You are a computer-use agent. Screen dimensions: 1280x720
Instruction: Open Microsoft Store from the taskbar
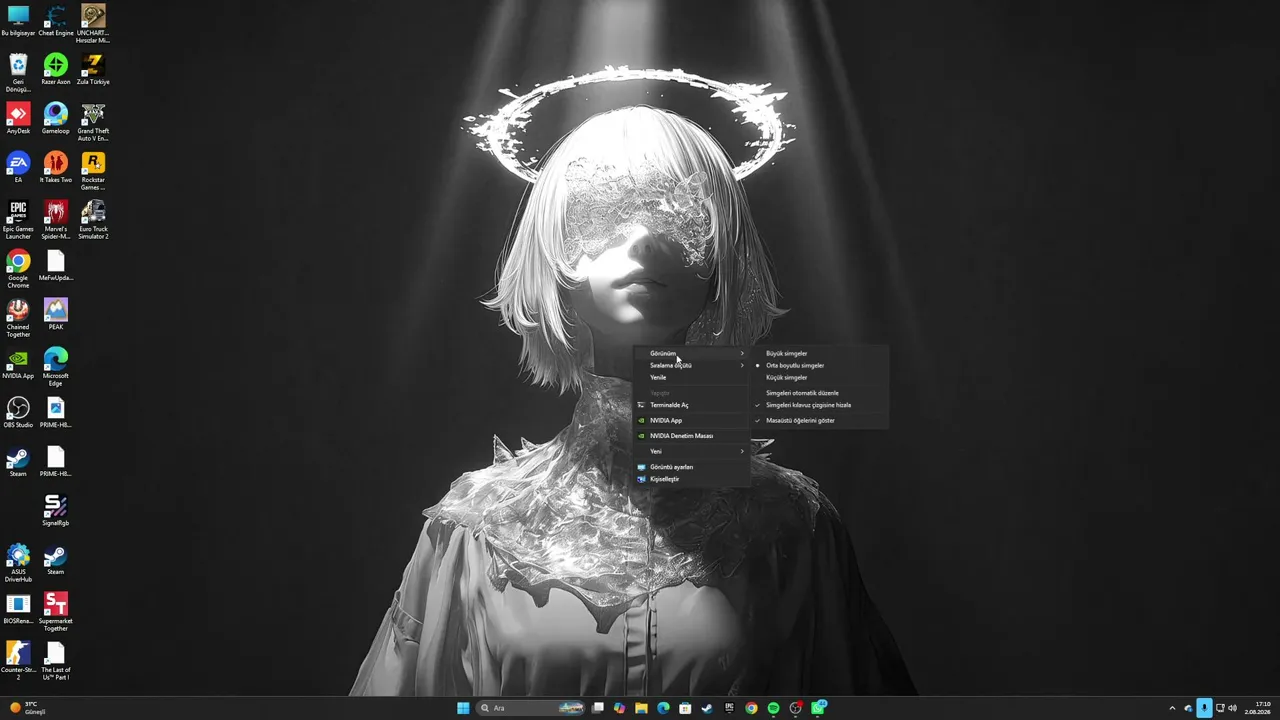(x=685, y=708)
